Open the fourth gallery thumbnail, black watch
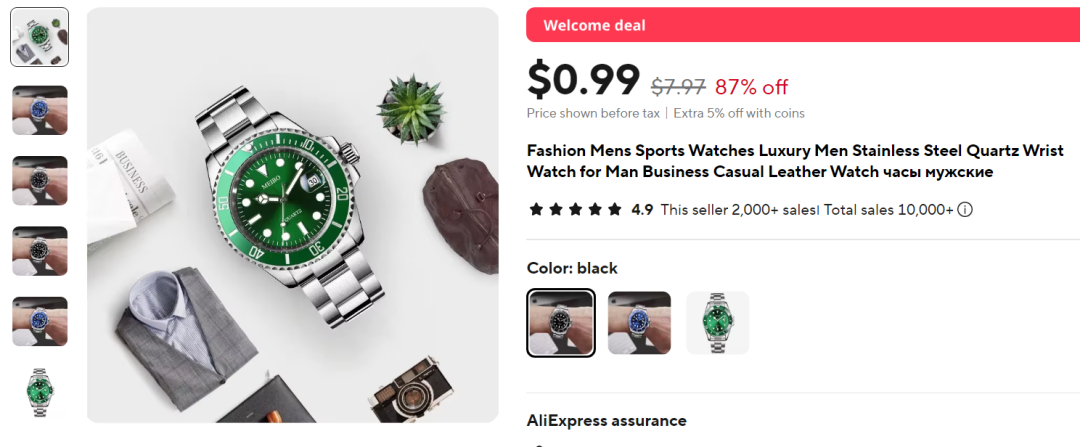The image size is (1080, 447). 40,251
